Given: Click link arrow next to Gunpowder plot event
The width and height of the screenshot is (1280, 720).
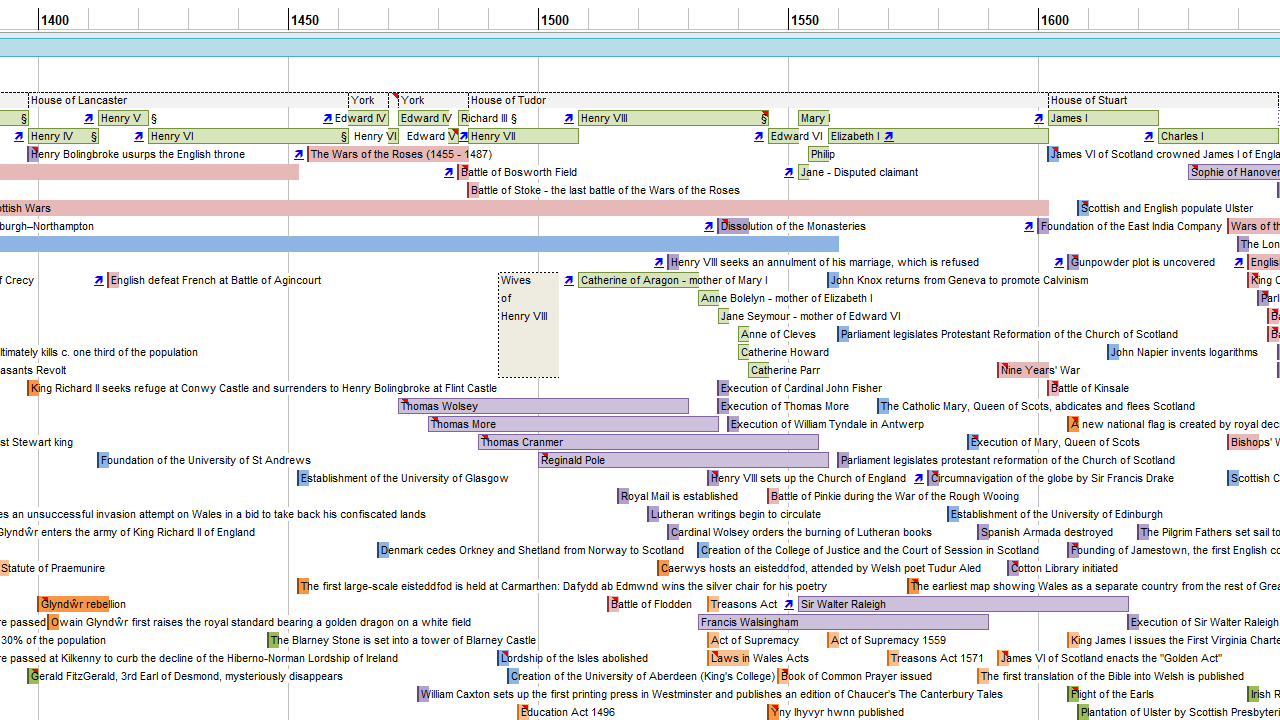Looking at the screenshot, I should [1058, 262].
